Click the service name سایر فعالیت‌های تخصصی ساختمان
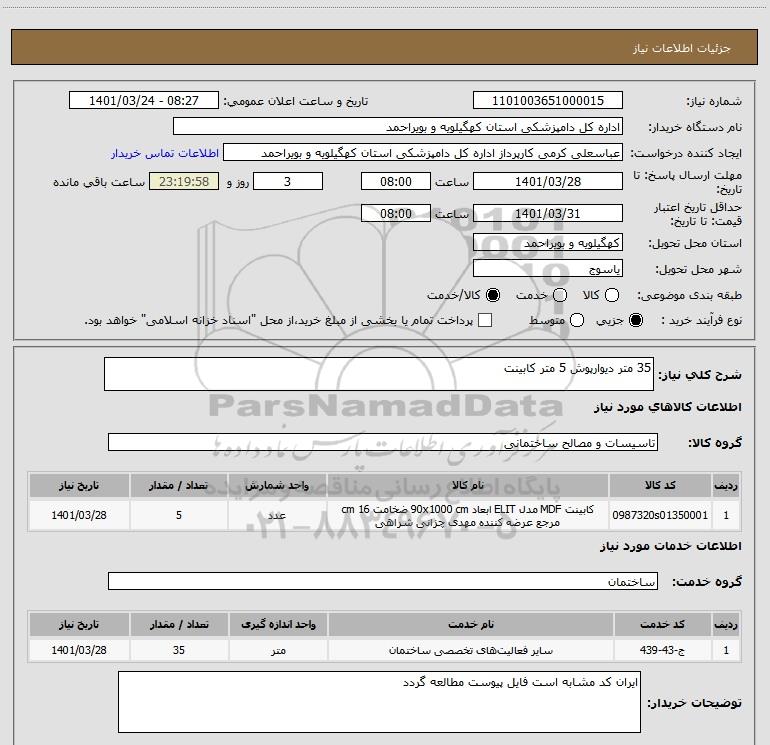The height and width of the screenshot is (745, 770). 470,650
